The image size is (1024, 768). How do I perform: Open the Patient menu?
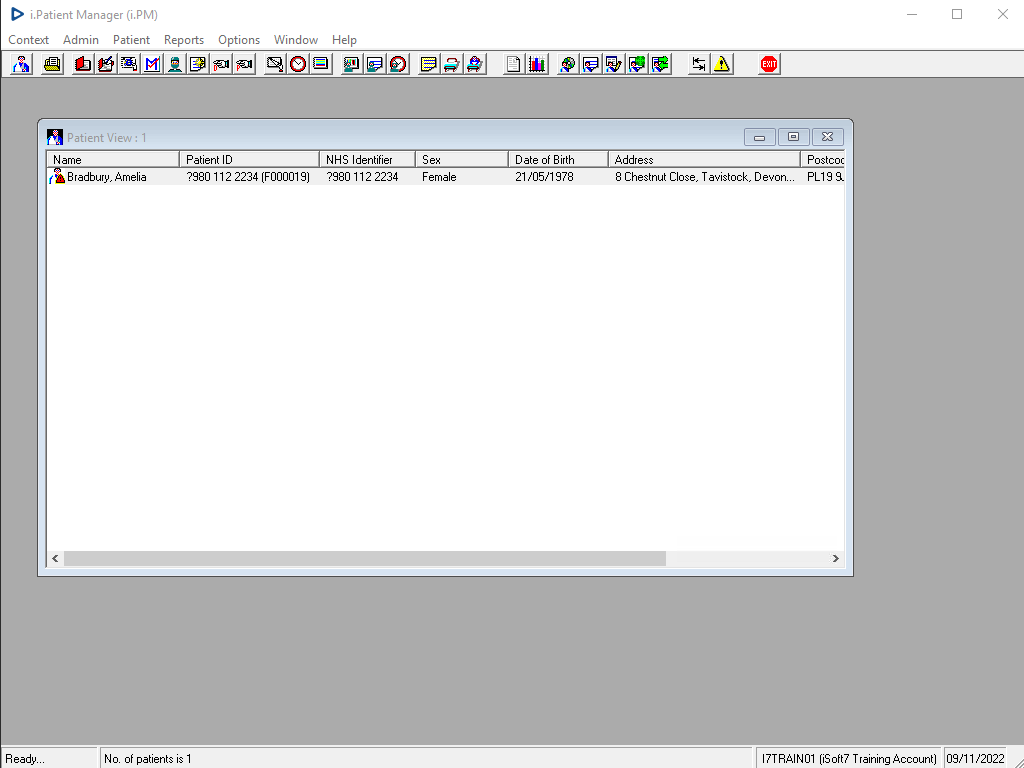point(131,40)
